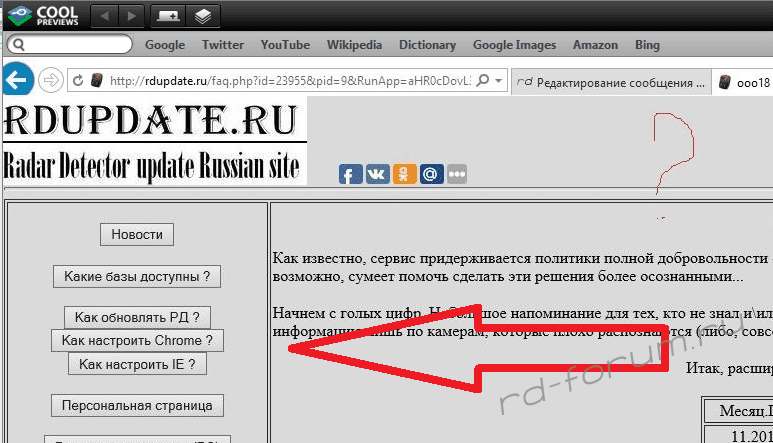The image size is (773, 443).
Task: Click CoolPreviews previous arrow
Action: (x=105, y=16)
